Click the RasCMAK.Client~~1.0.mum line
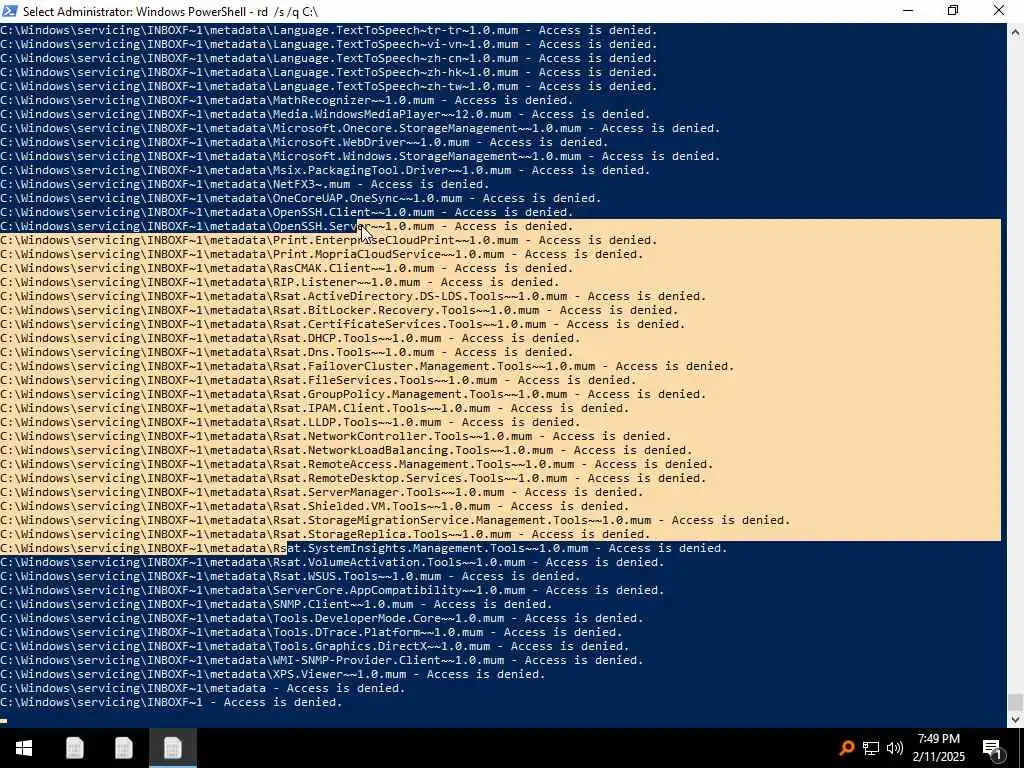Viewport: 1024px width, 768px height. click(x=287, y=268)
